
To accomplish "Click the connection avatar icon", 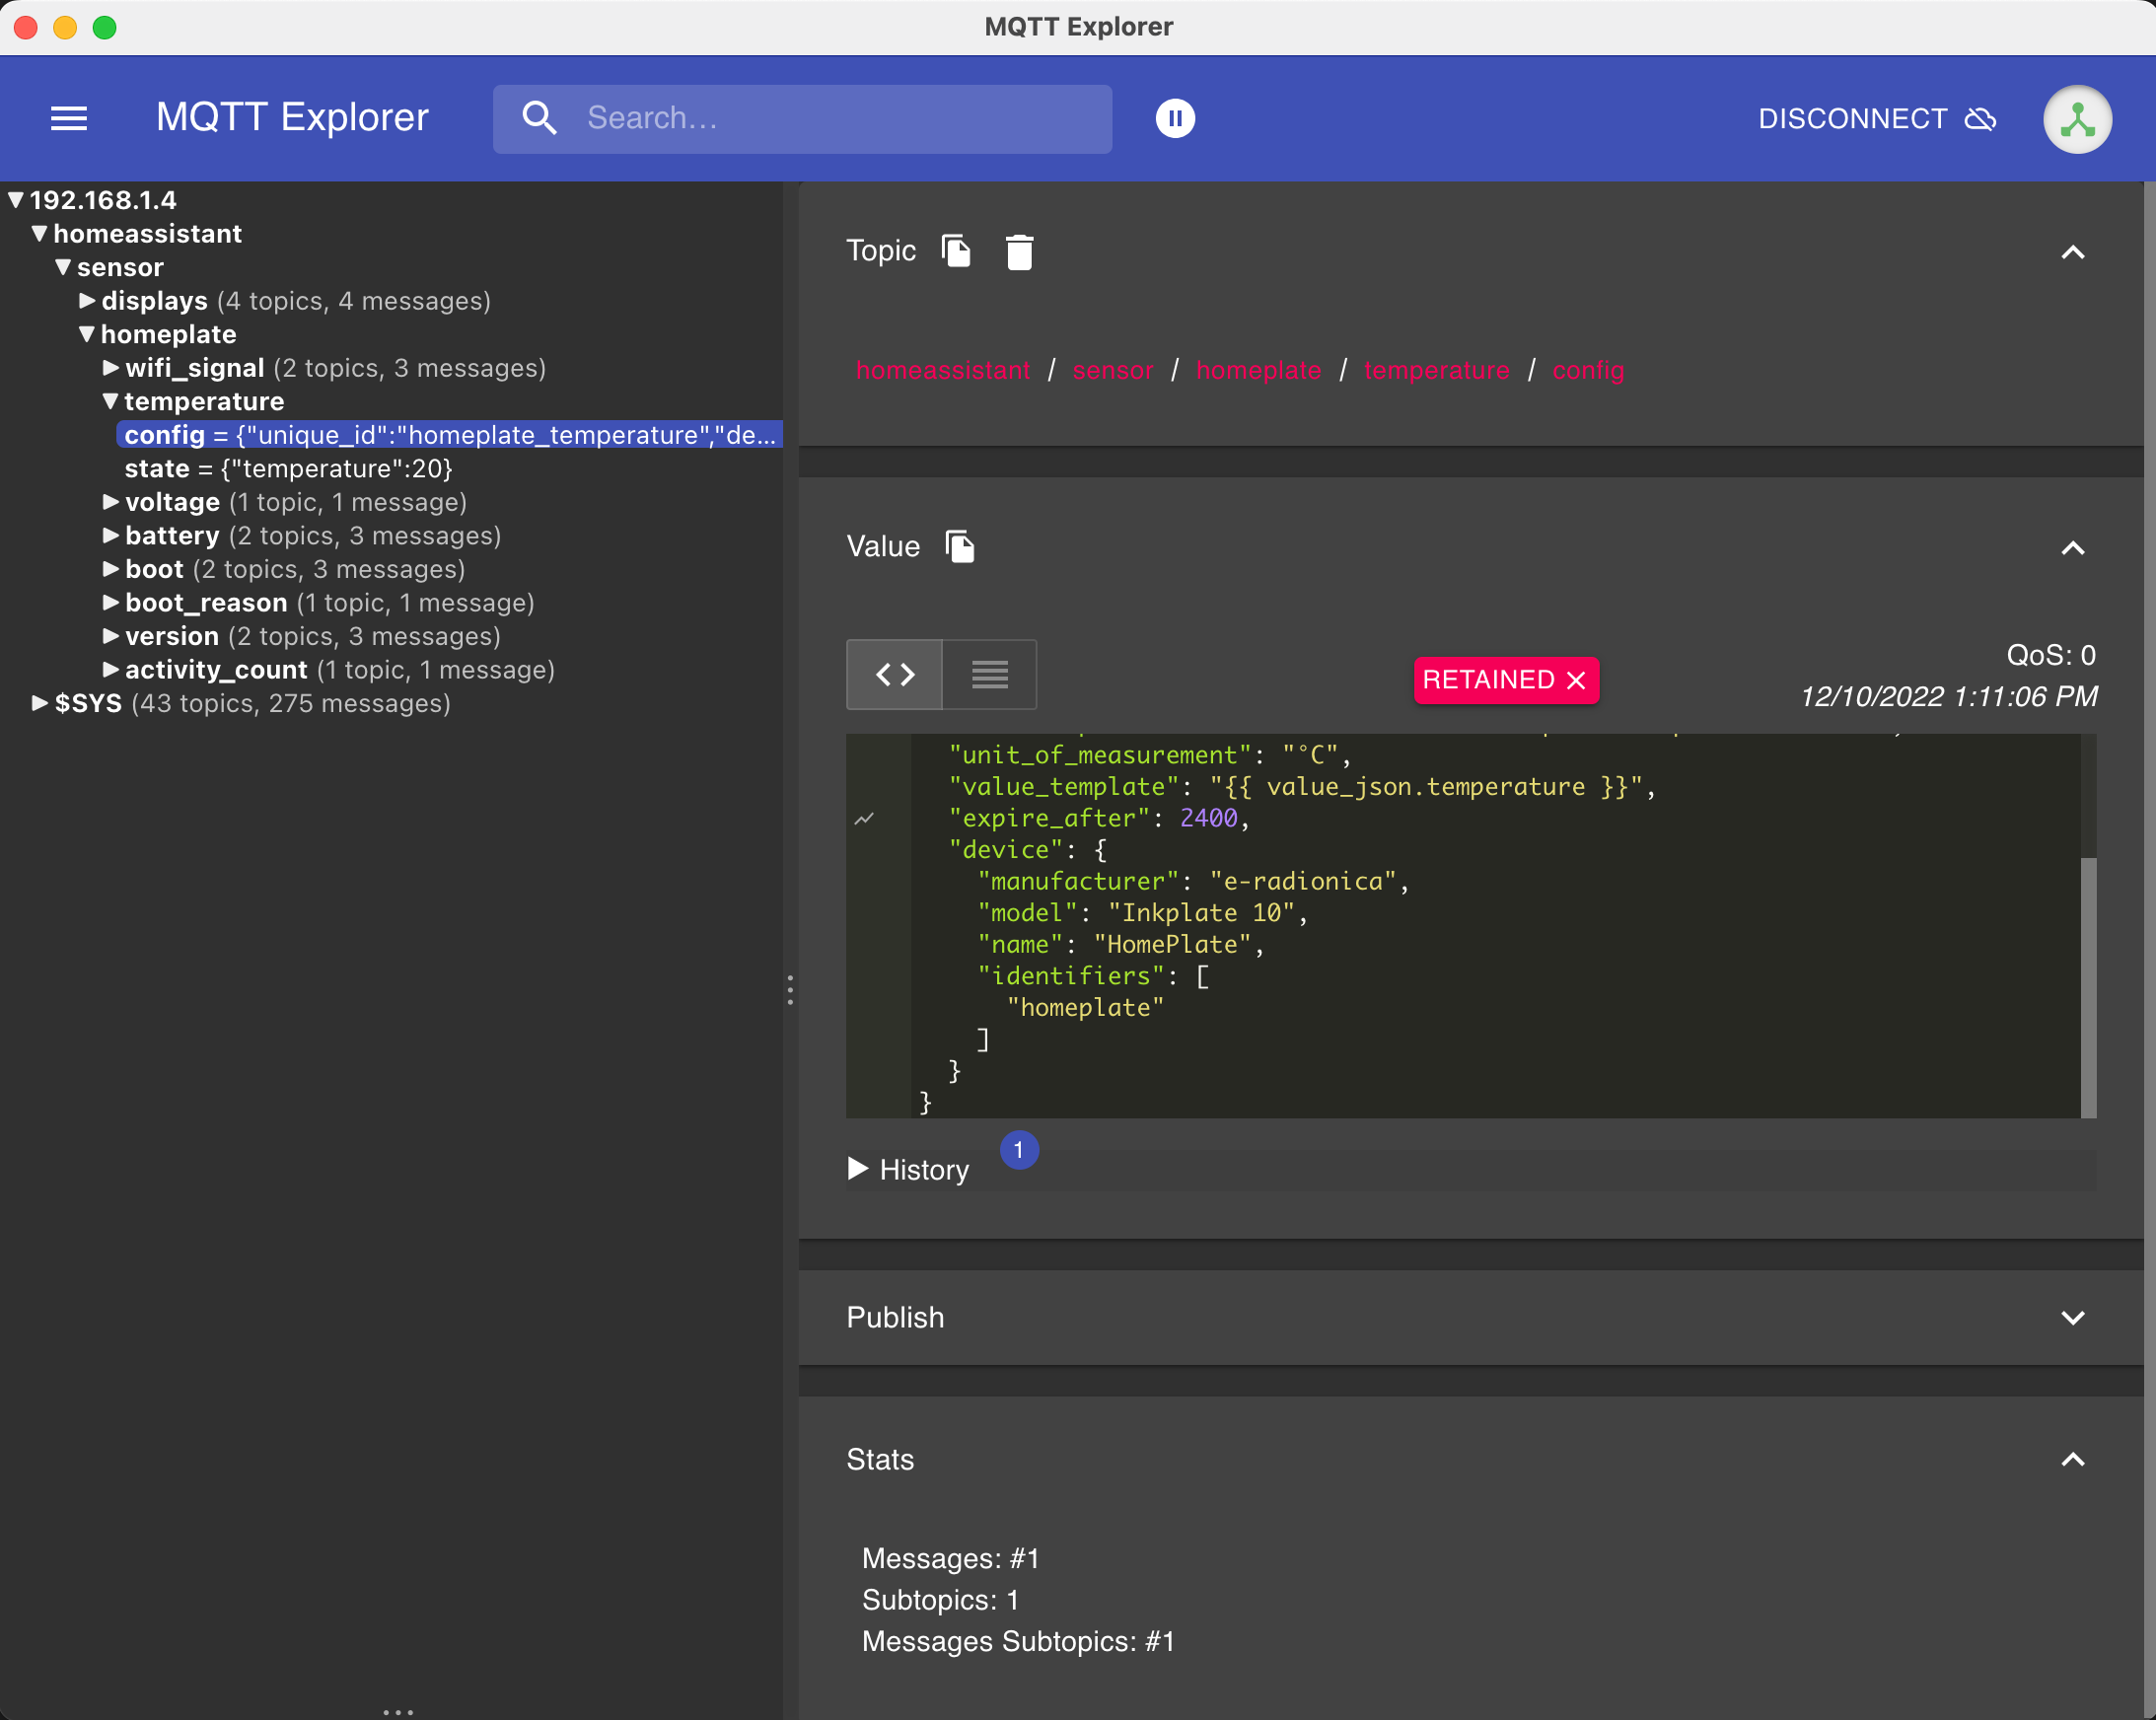I will pyautogui.click(x=2077, y=119).
